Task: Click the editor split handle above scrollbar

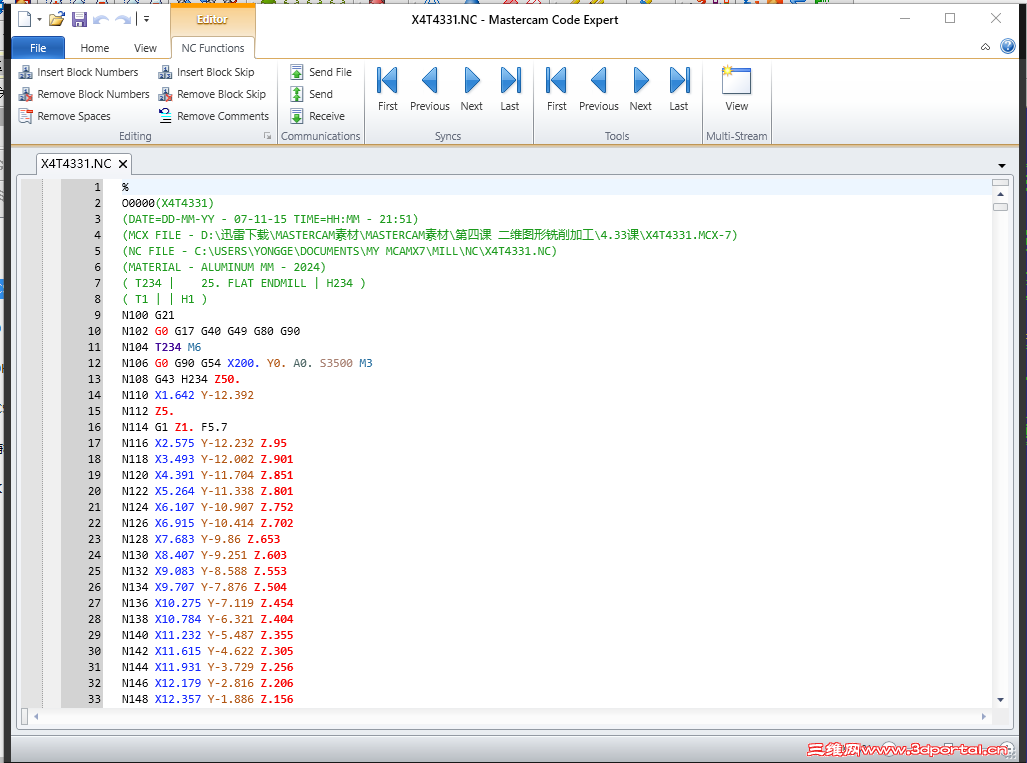Action: [1000, 183]
